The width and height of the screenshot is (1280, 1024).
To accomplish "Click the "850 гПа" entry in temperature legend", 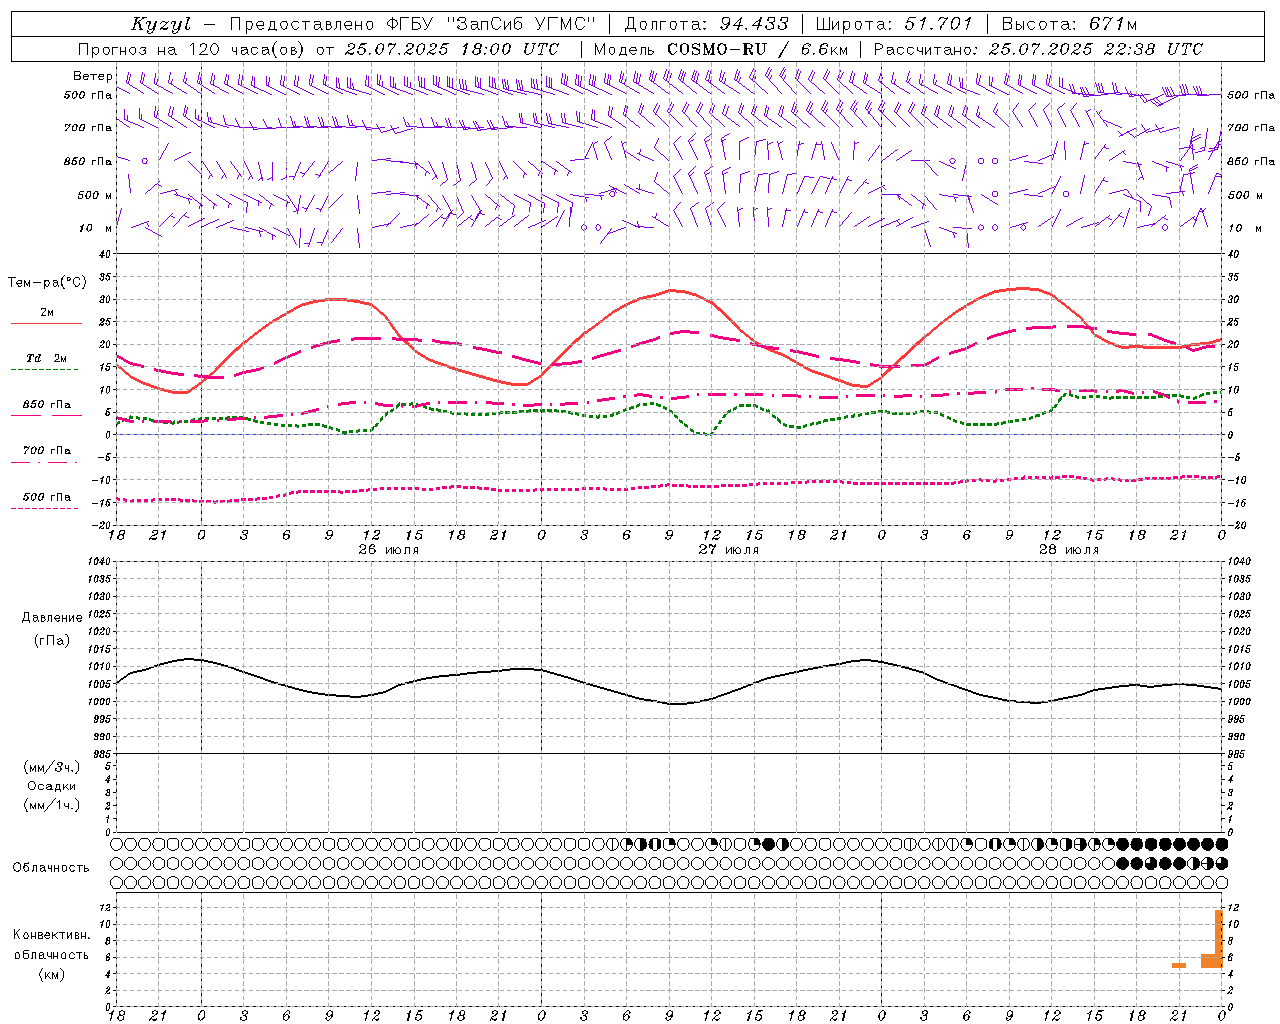I will point(47,405).
